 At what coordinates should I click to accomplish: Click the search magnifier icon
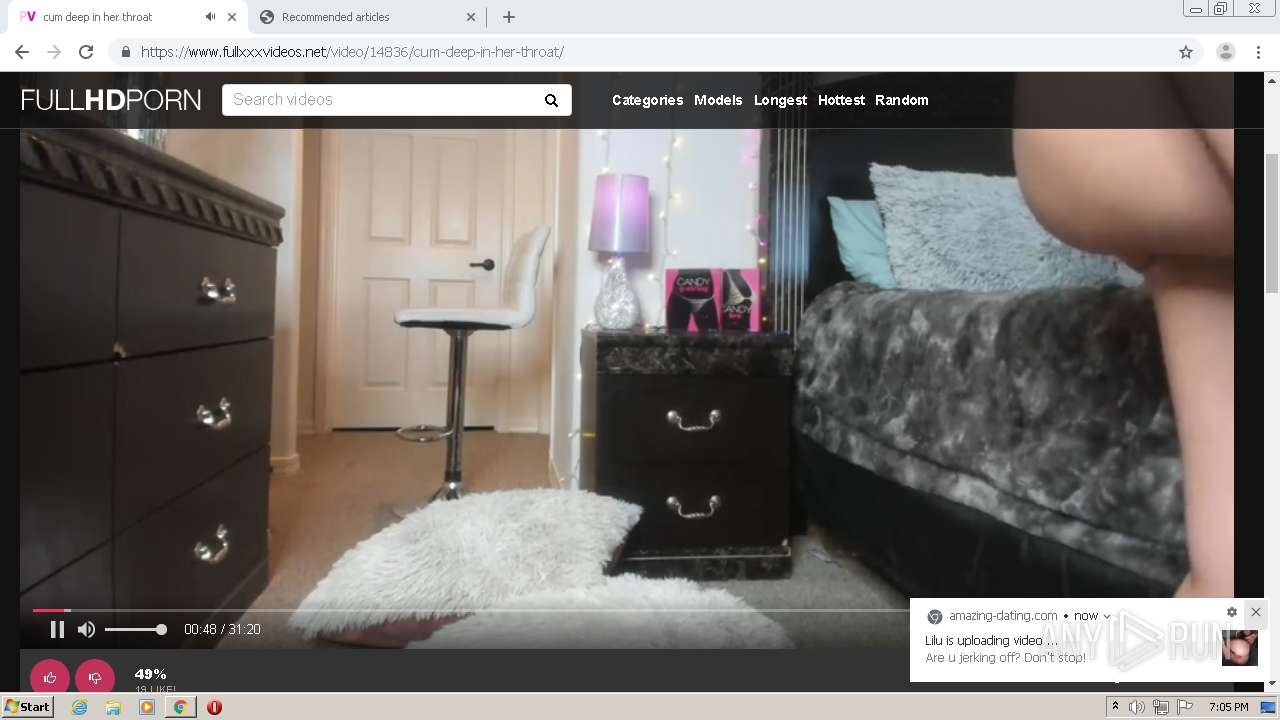pos(551,100)
